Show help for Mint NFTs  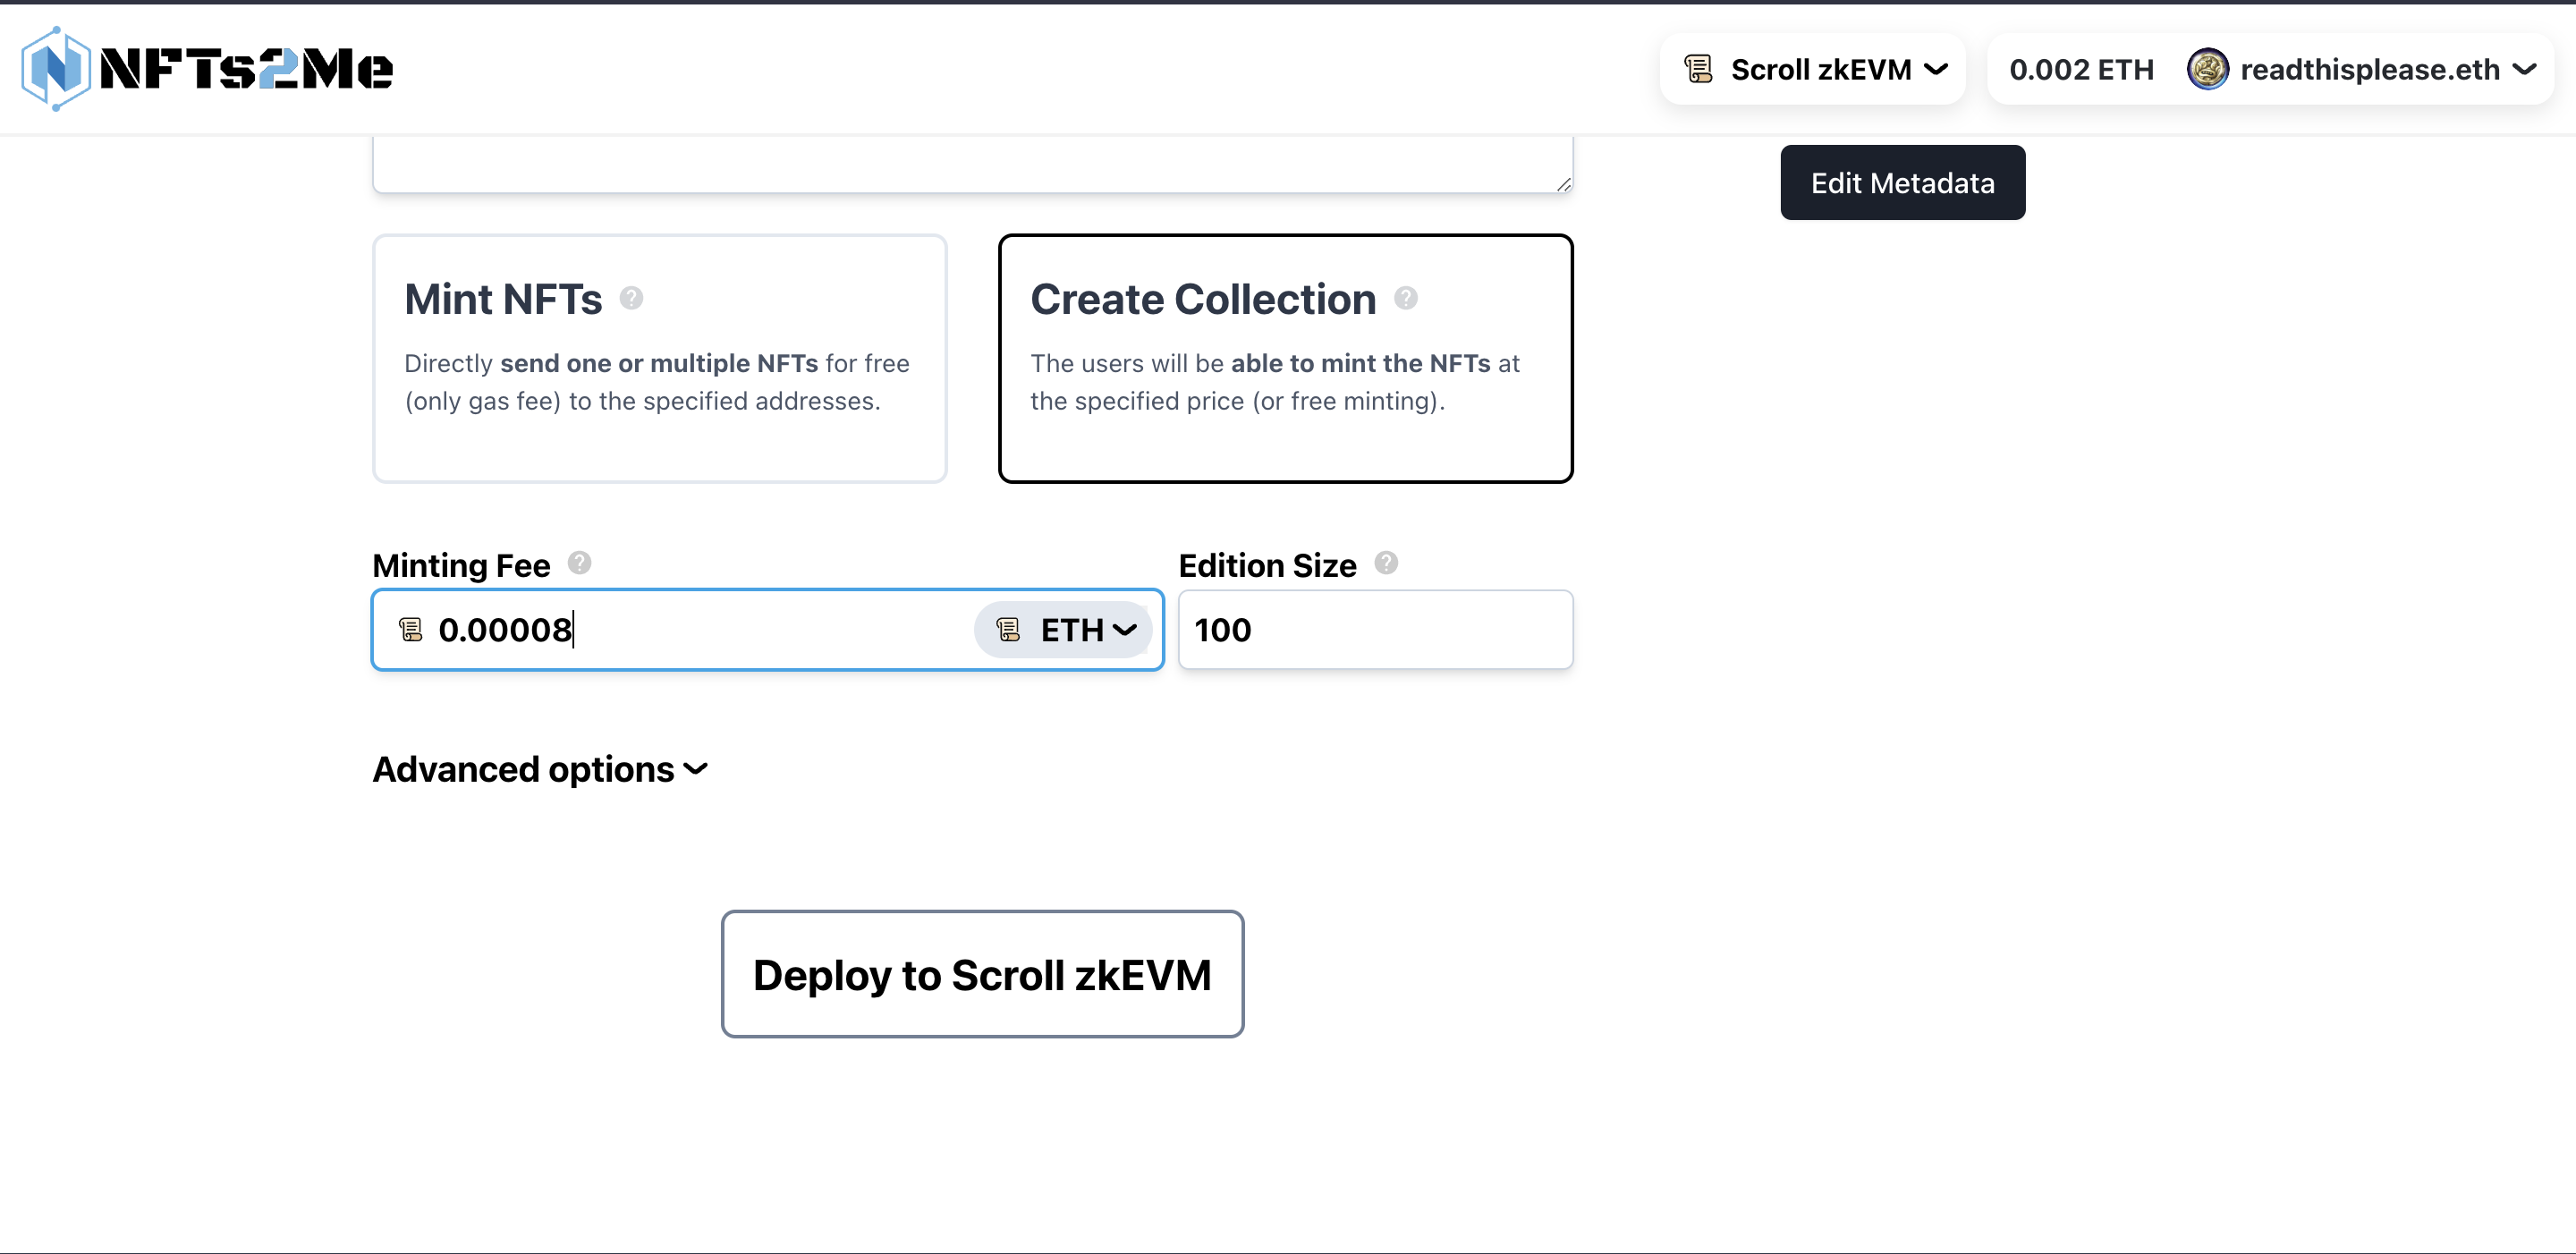pos(631,298)
